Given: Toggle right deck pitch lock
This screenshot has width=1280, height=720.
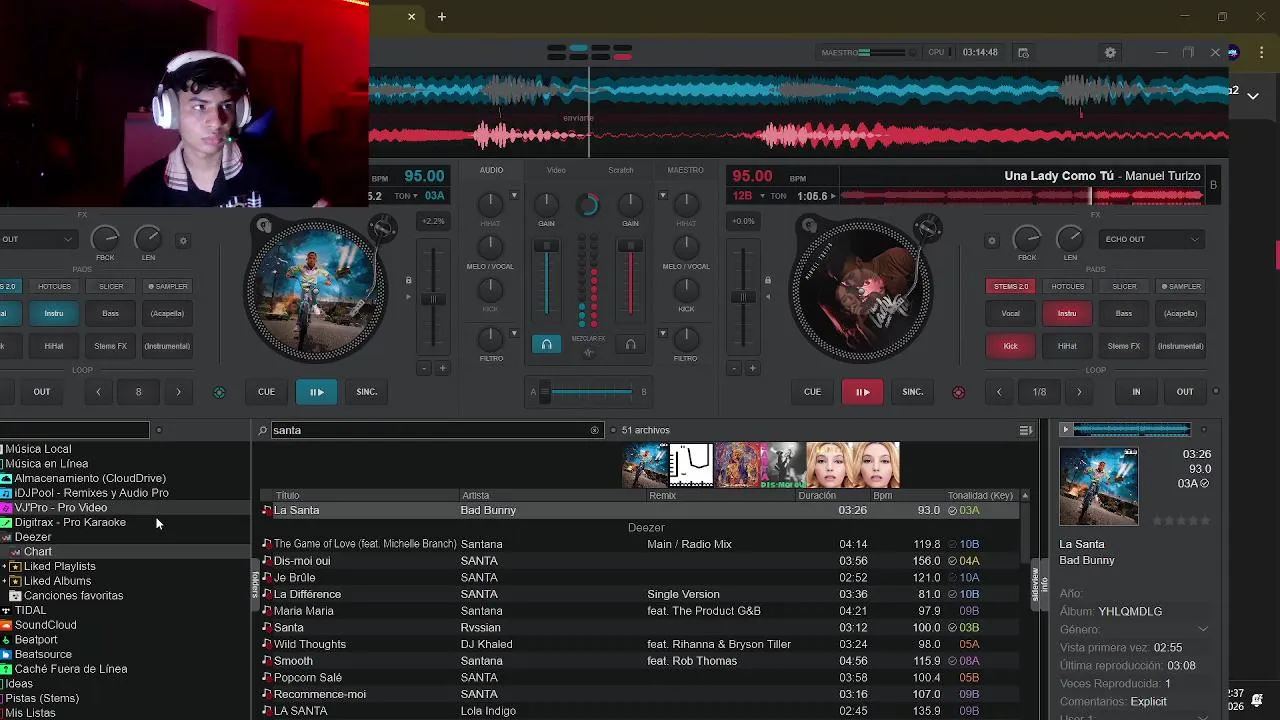Looking at the screenshot, I should tap(767, 281).
